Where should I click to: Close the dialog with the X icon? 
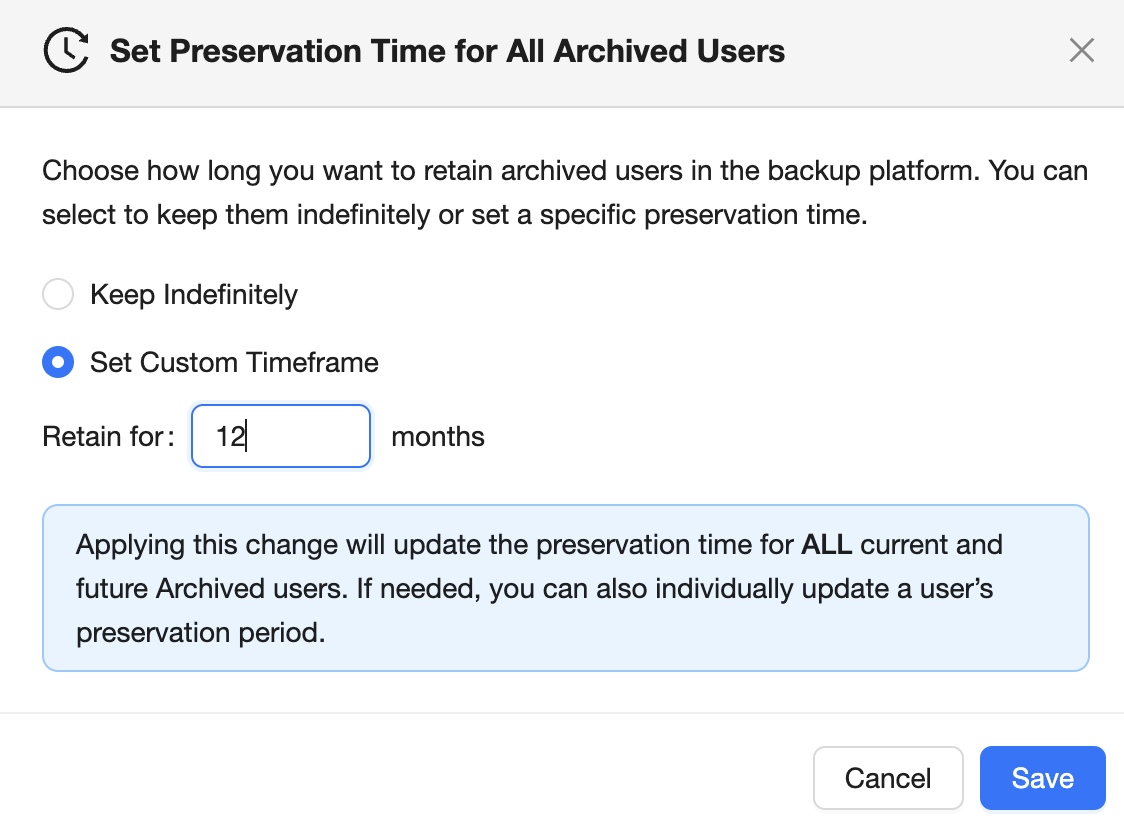pos(1081,50)
